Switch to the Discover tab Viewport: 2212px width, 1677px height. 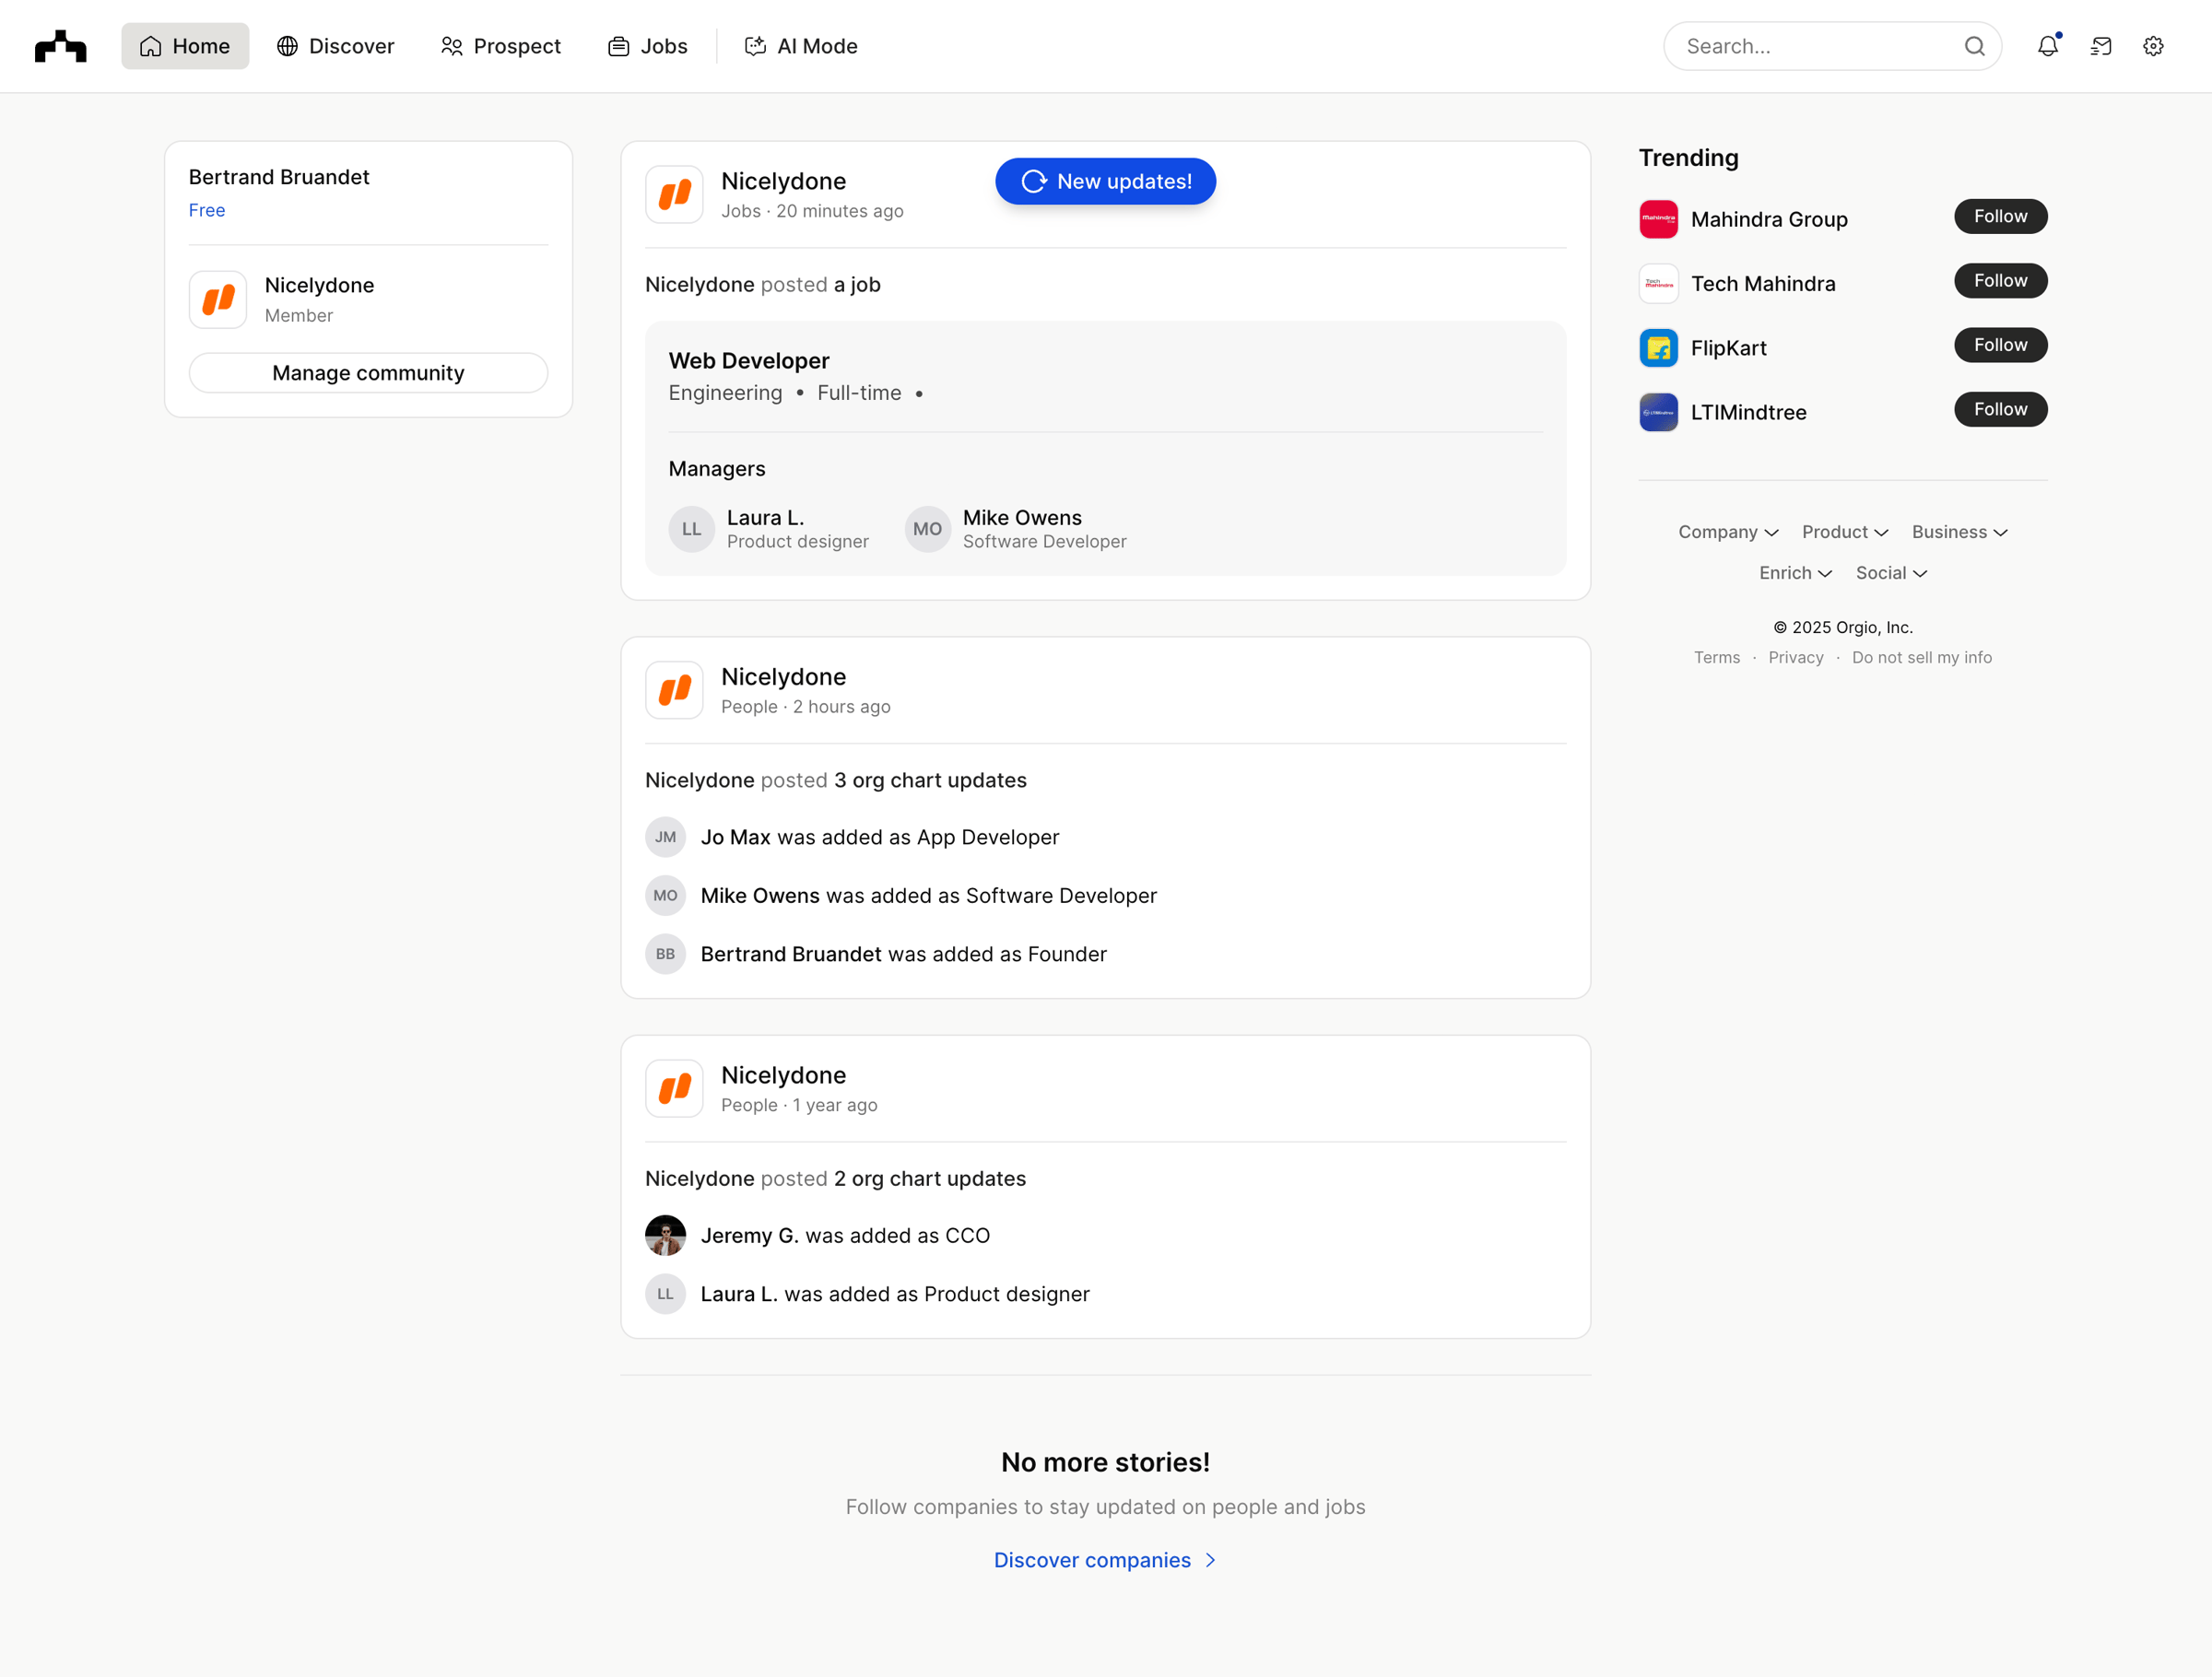coord(336,46)
